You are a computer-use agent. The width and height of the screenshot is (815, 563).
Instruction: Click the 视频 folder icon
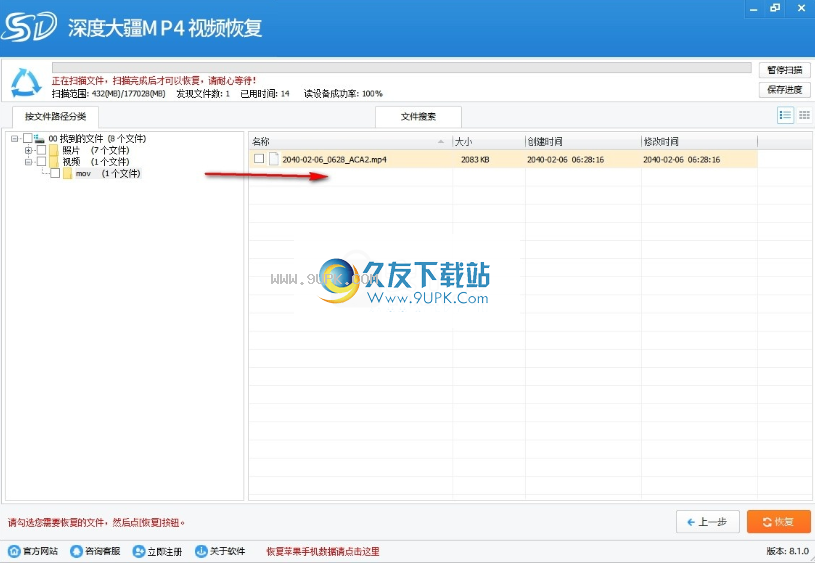(54, 162)
